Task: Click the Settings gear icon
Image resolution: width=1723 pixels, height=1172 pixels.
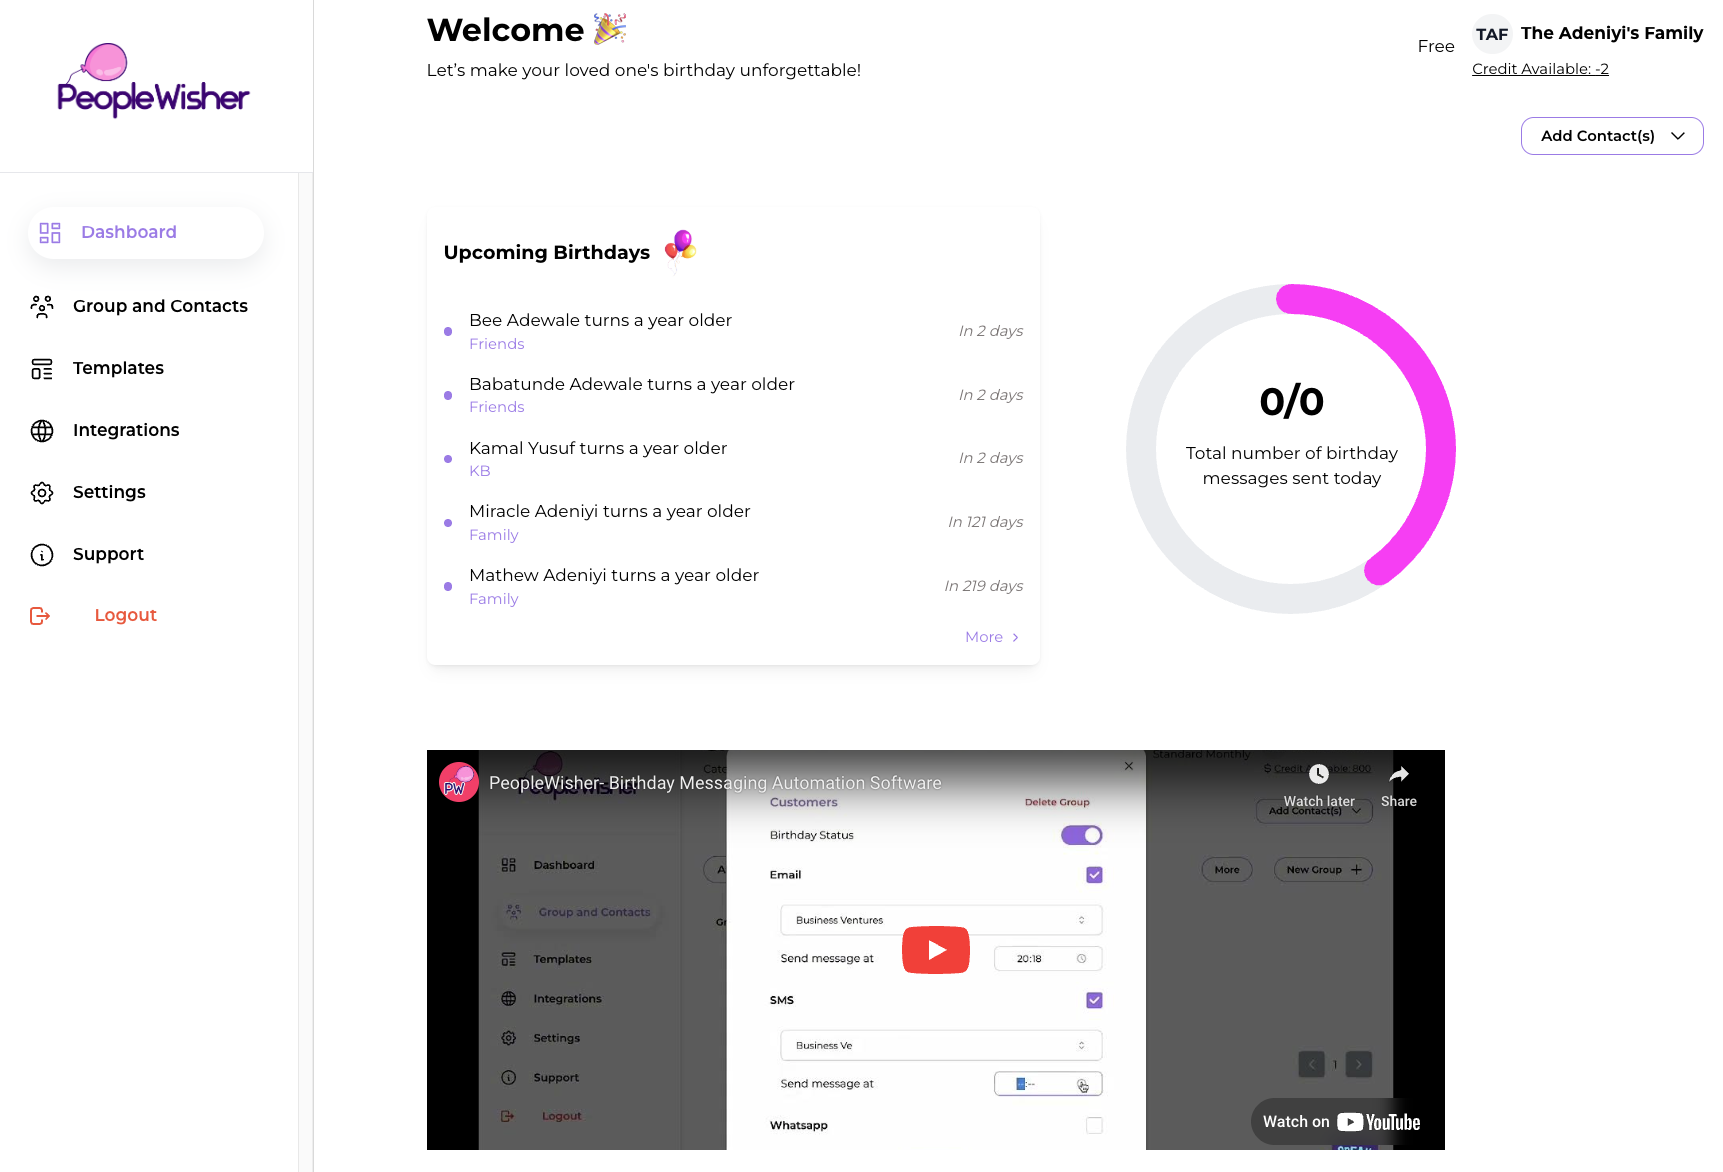Action: [x=42, y=493]
